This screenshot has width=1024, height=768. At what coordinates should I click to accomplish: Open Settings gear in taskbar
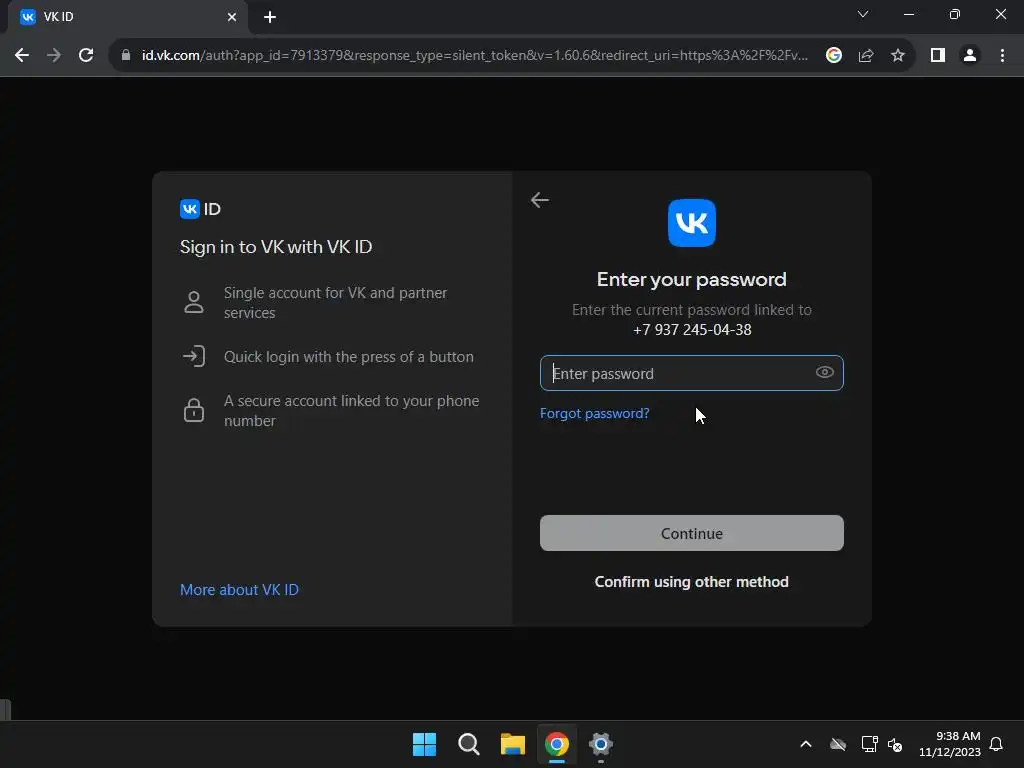pos(601,744)
